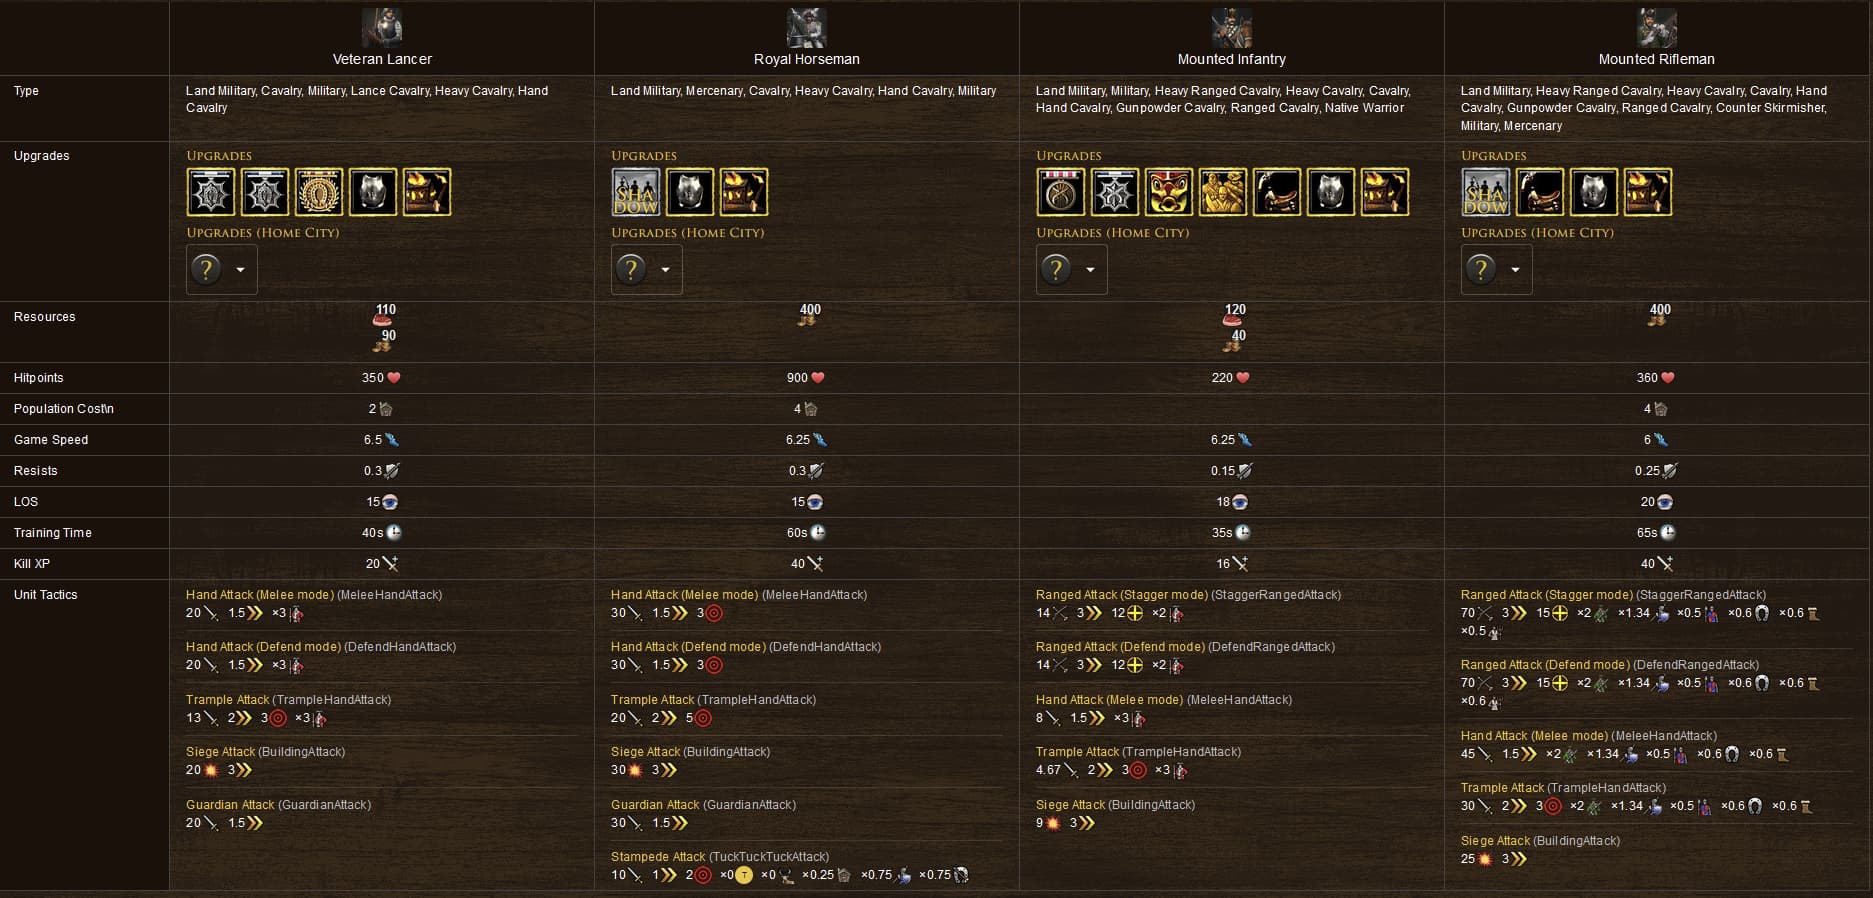Click the Veteran Lancer column heading
Viewport: 1873px width, 898px height.
382,59
